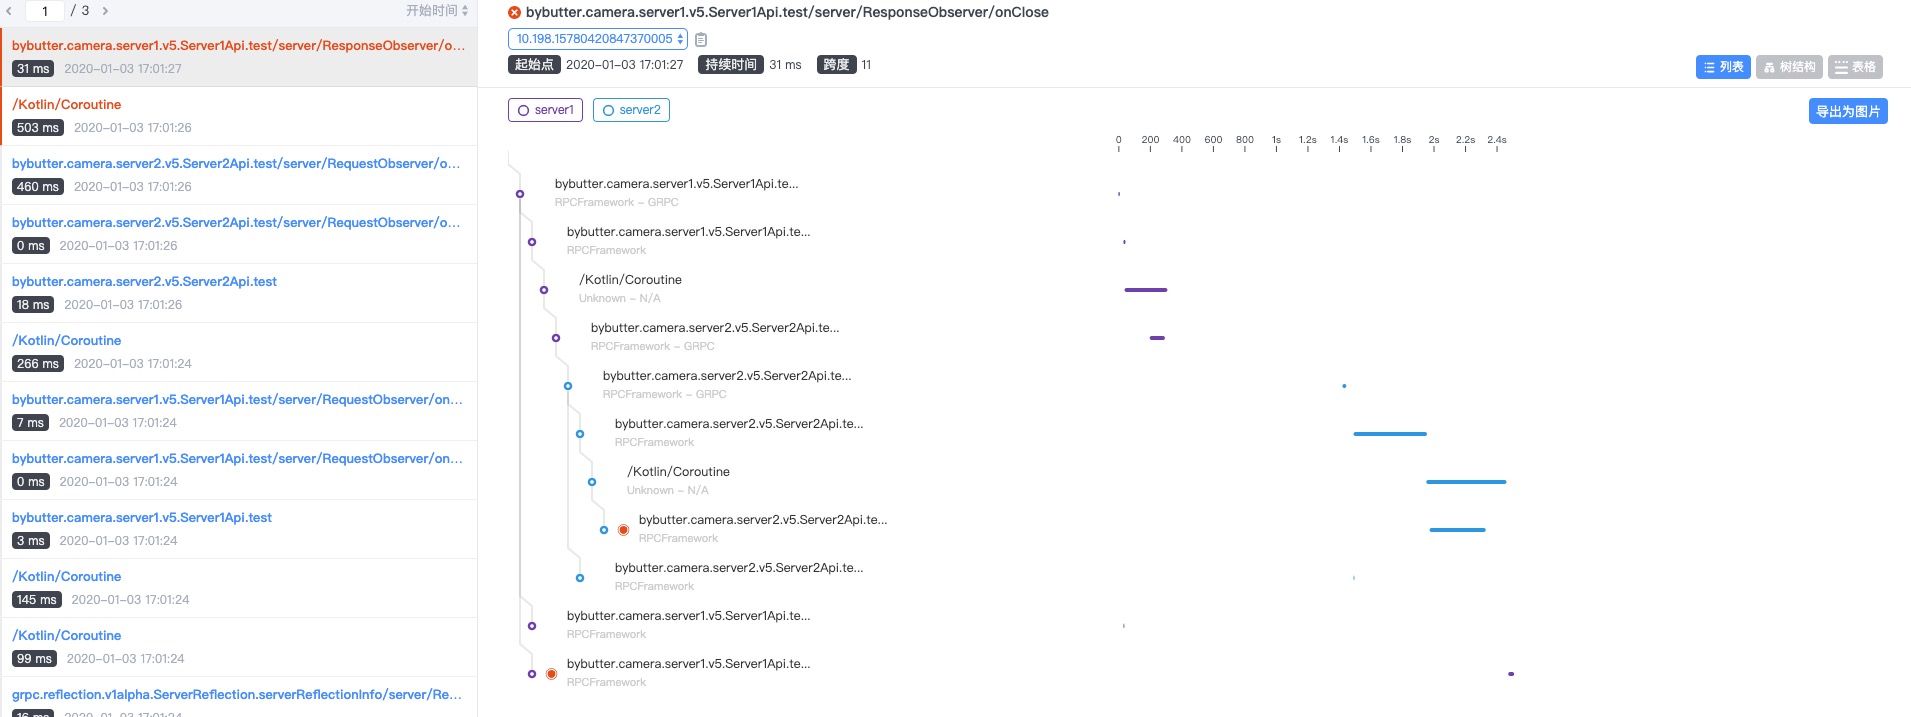Go to the next trace page arrow

pos(105,11)
